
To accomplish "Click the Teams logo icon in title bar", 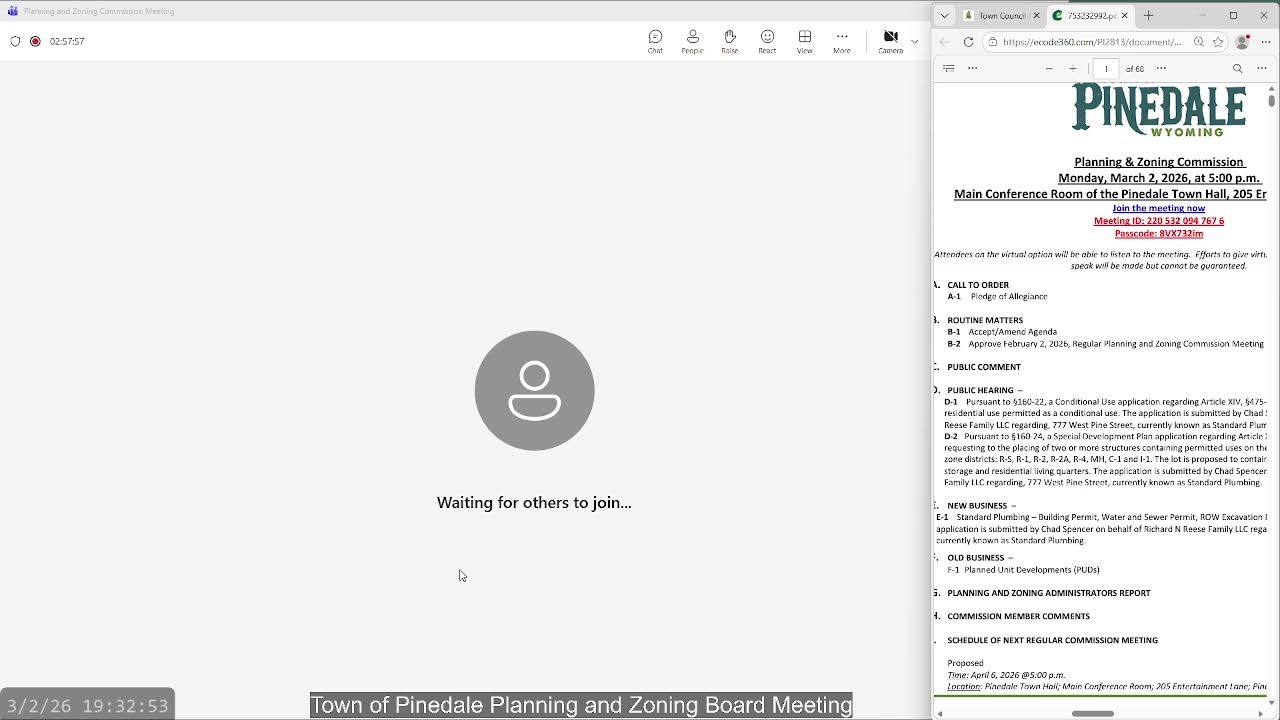I will 12,11.
